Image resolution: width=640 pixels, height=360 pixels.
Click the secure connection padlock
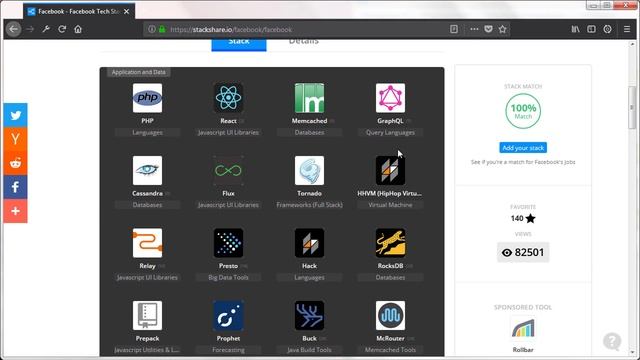click(162, 29)
